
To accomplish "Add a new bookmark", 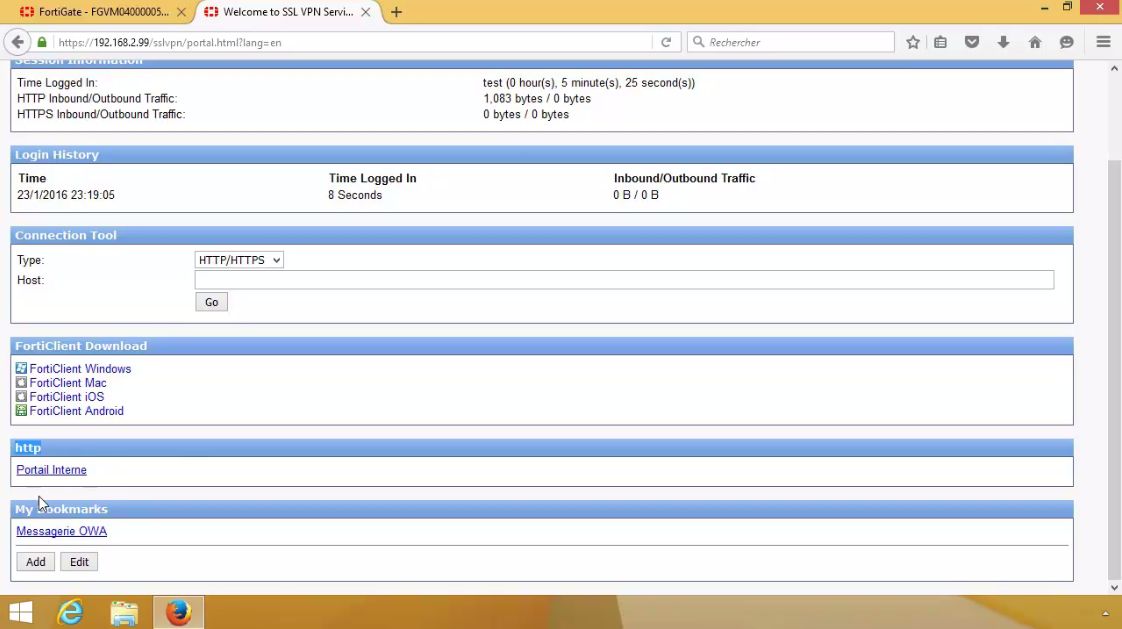I will [x=36, y=562].
